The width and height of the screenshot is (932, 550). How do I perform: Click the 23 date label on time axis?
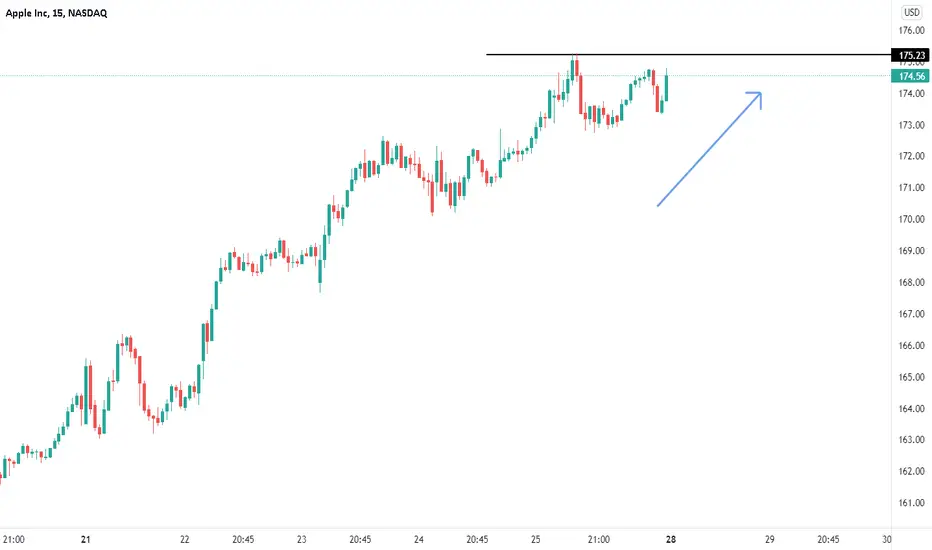[x=301, y=540]
